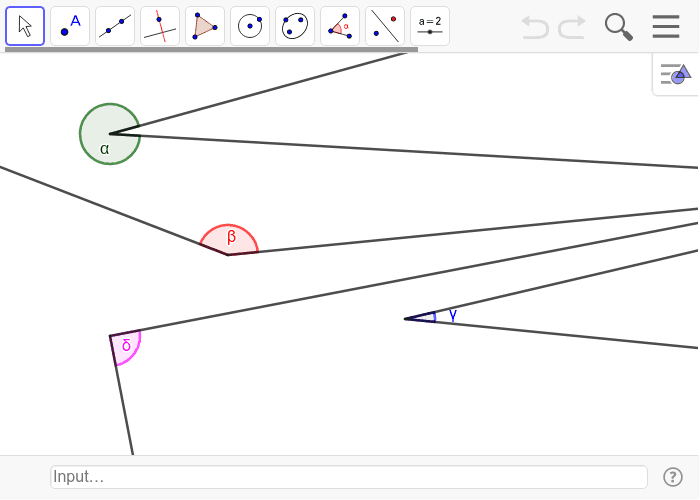Choose the Slider a=2 tool
The width and height of the screenshot is (700, 500).
point(430,26)
